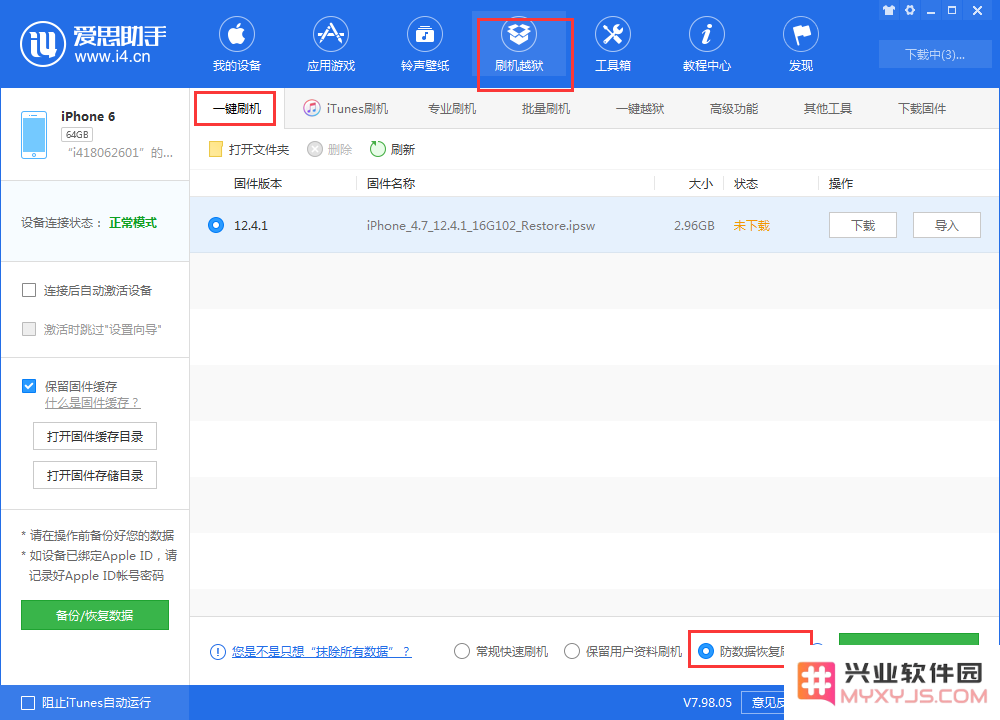Click the info icon beside 抹除所有数据 link
Viewport: 1000px width, 720px height.
[x=217, y=652]
